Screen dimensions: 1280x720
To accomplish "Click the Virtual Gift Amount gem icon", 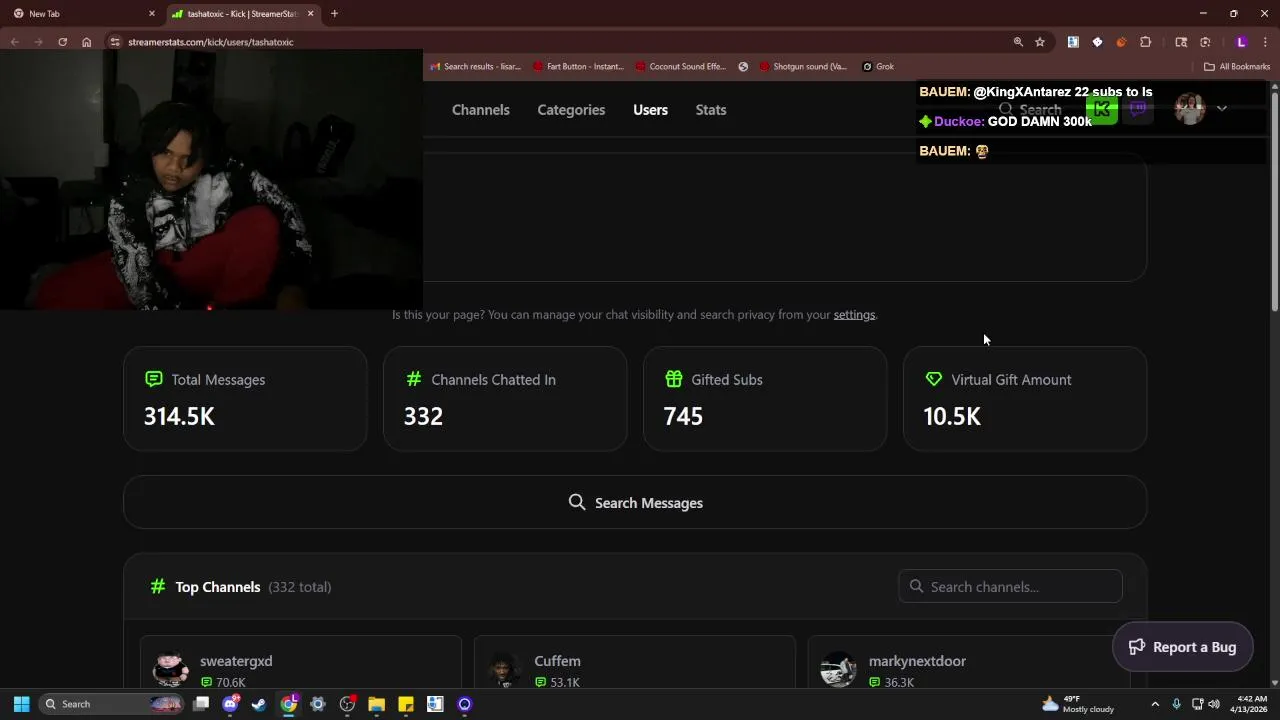I will point(933,379).
